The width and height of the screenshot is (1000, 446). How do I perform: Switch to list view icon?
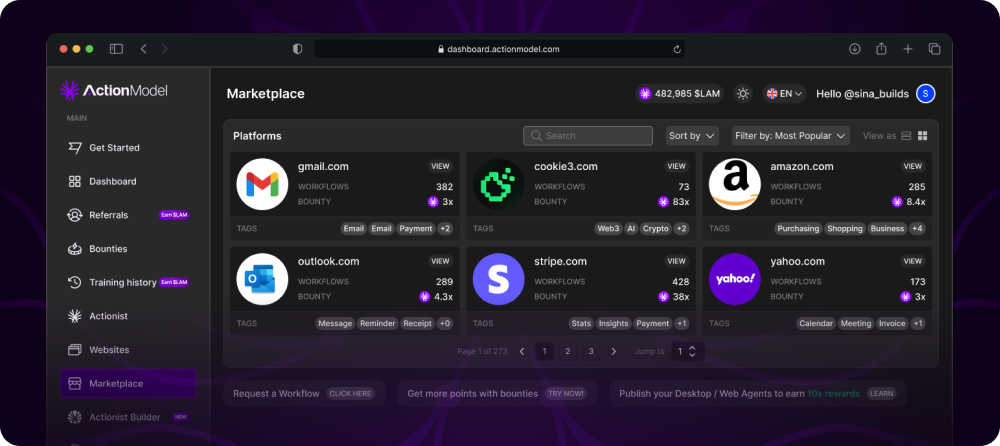[x=906, y=136]
